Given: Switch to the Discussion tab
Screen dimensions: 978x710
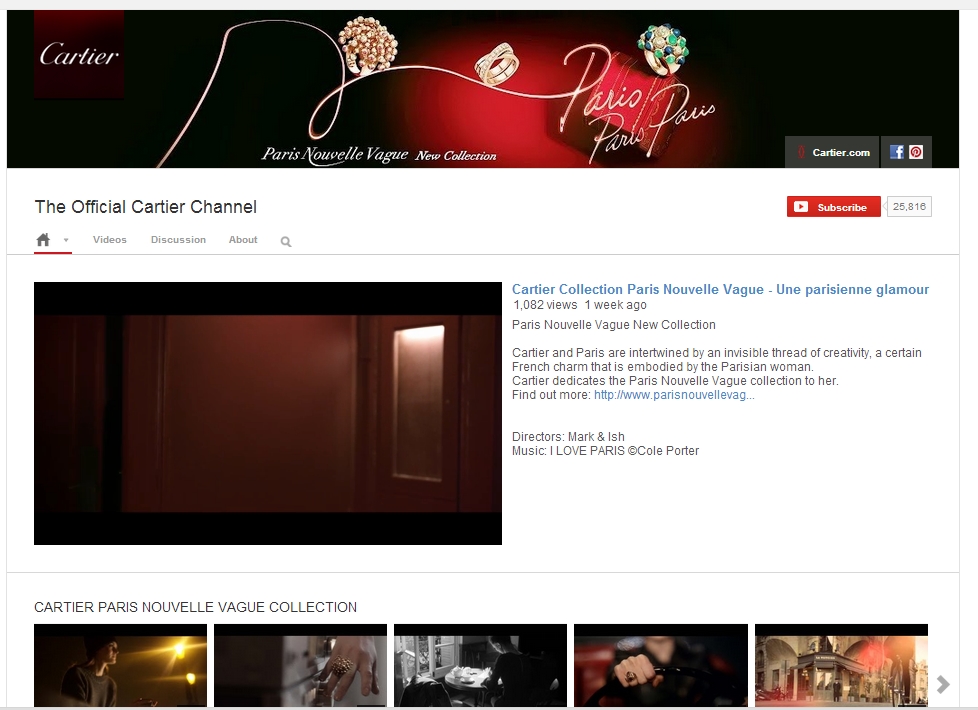Looking at the screenshot, I should tap(178, 240).
